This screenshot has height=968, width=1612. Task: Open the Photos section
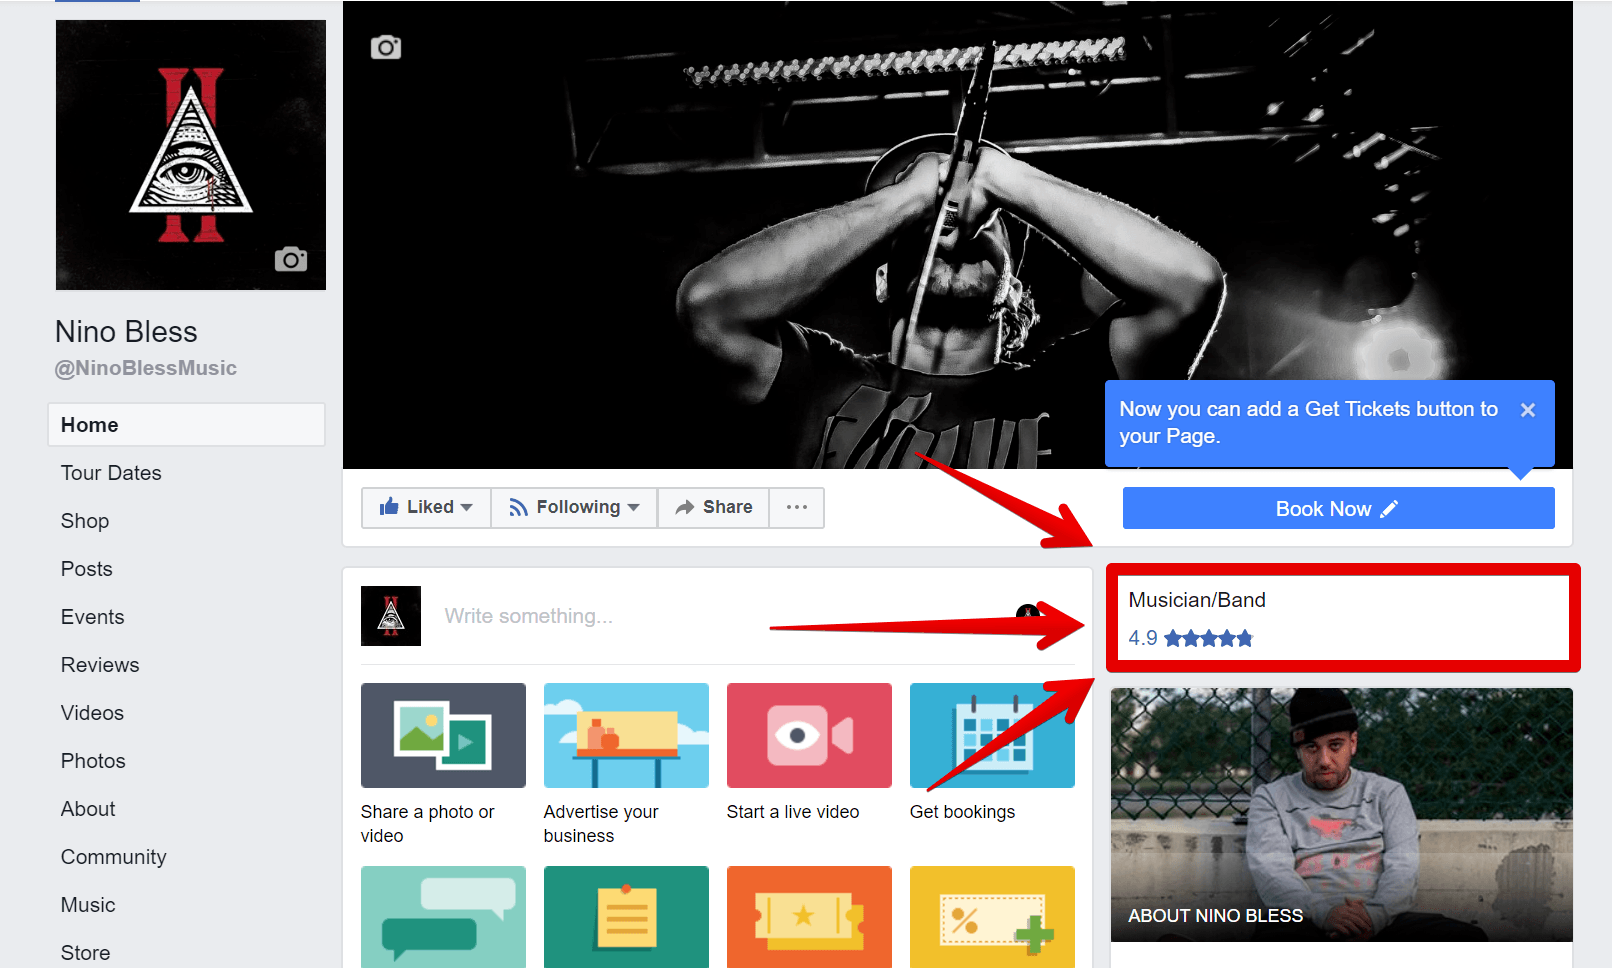(x=93, y=761)
